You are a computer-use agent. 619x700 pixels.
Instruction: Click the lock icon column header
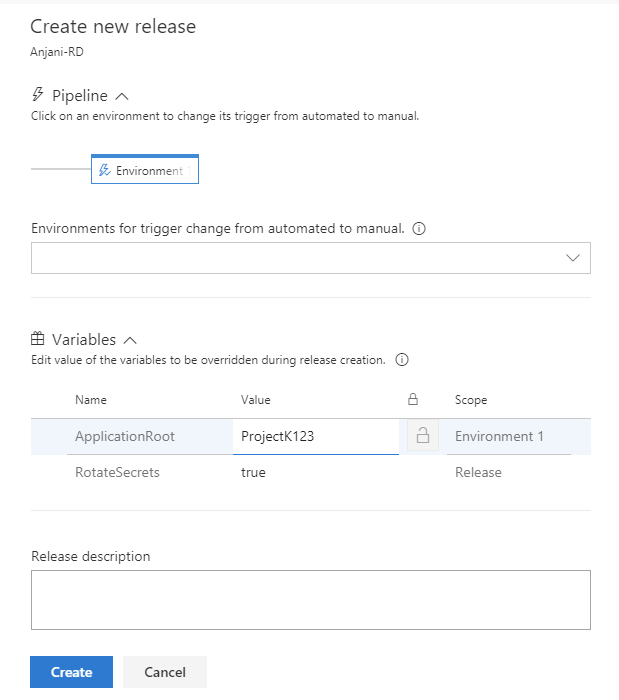[x=413, y=399]
